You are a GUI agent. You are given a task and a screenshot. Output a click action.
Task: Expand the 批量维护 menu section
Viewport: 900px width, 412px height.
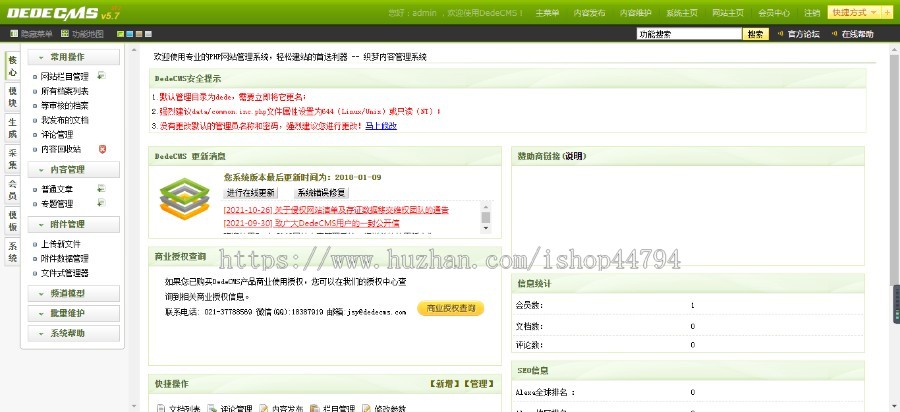click(x=73, y=313)
